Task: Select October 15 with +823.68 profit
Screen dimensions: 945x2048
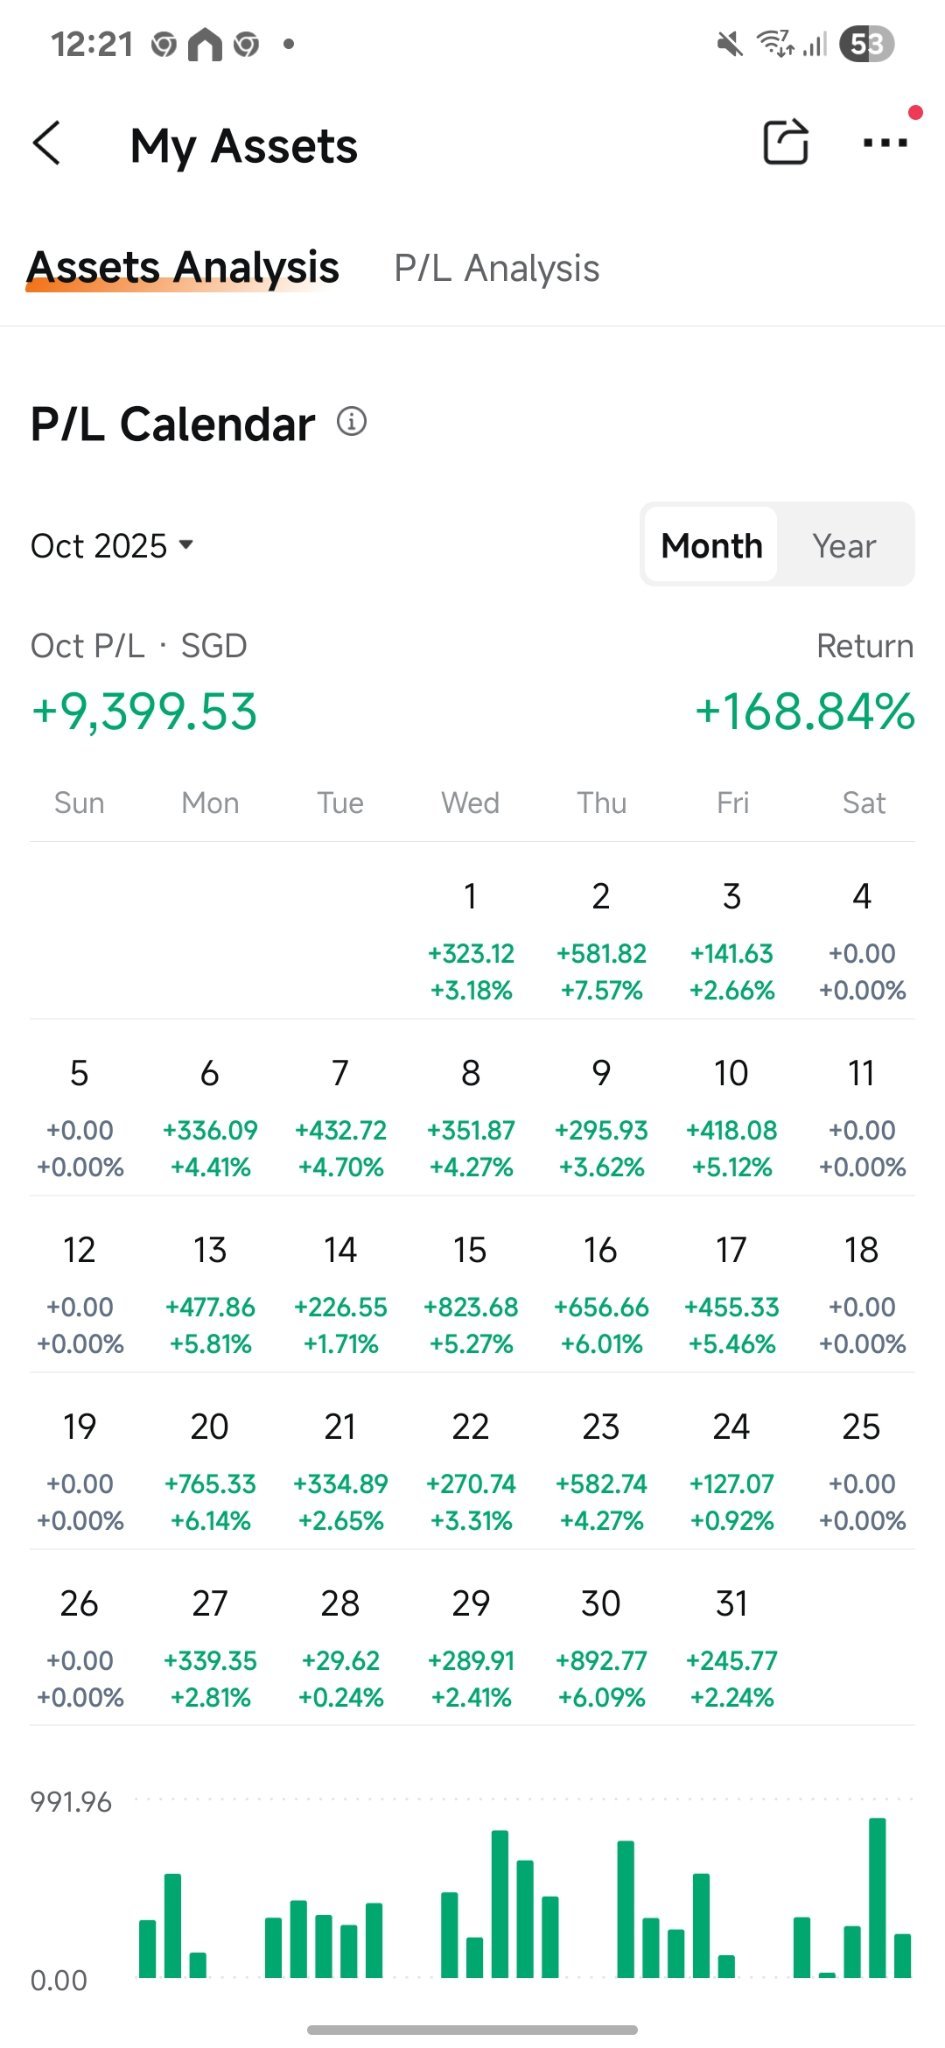Action: pos(470,1293)
